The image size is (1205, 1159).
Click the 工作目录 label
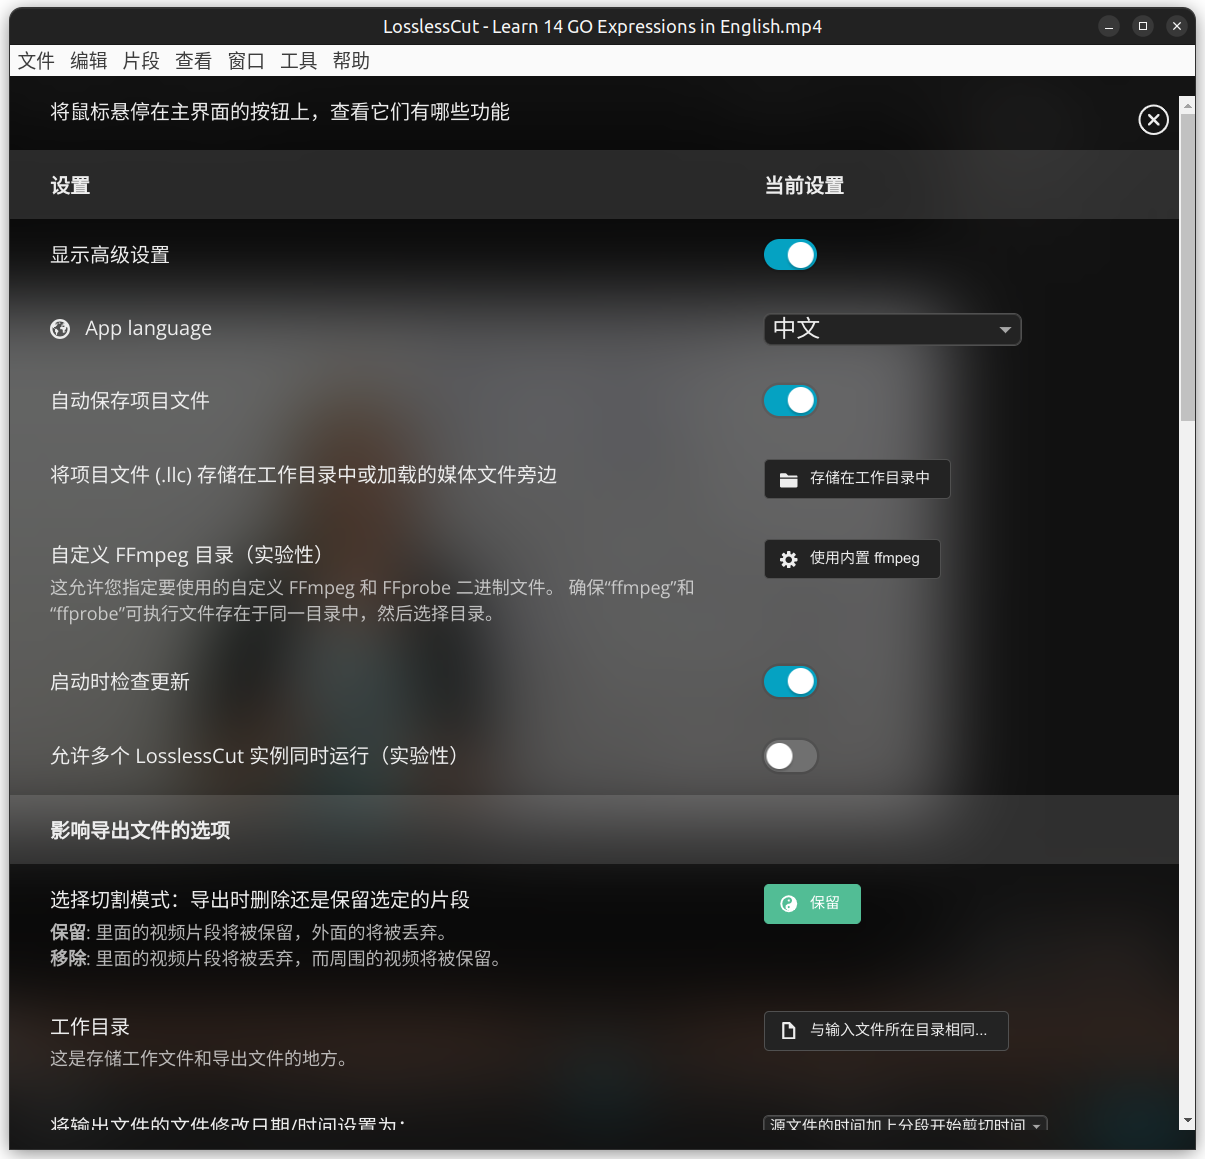coord(90,1027)
